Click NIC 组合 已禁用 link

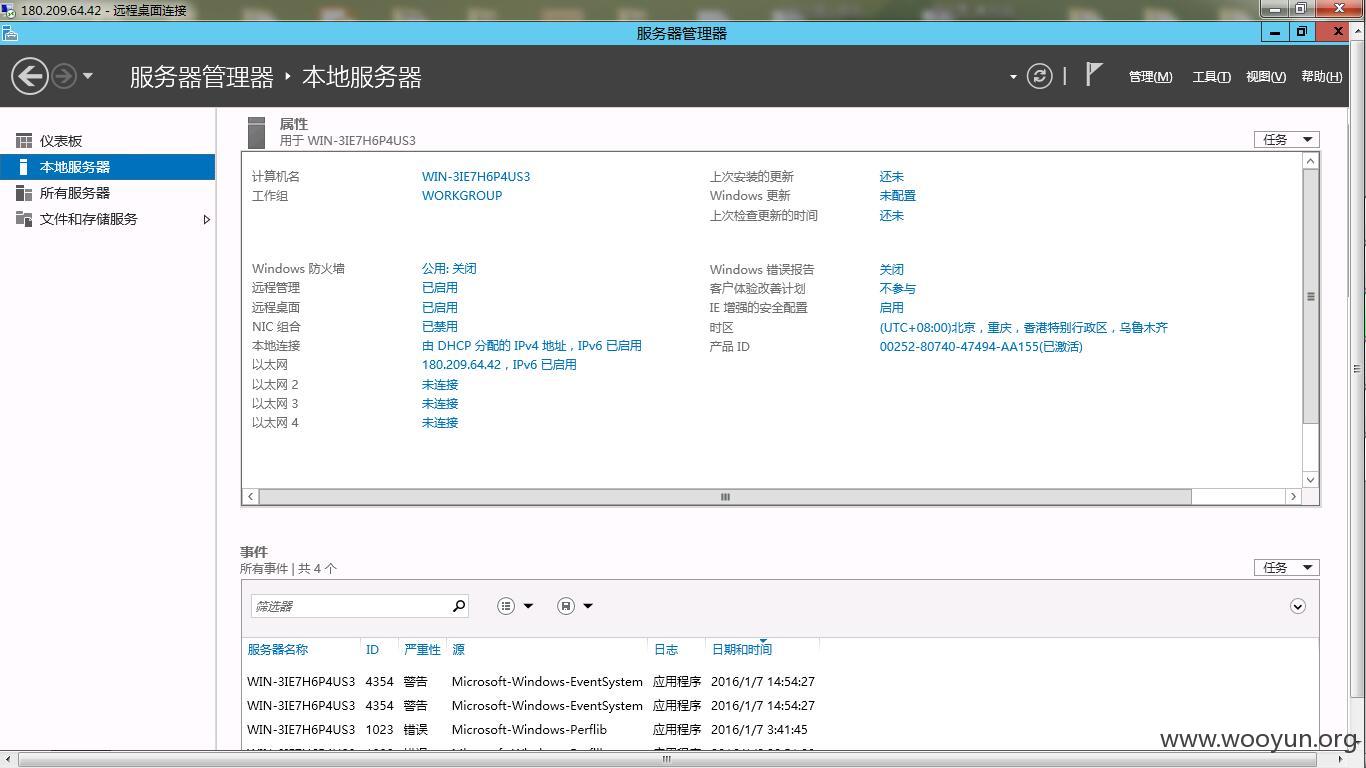[440, 326]
